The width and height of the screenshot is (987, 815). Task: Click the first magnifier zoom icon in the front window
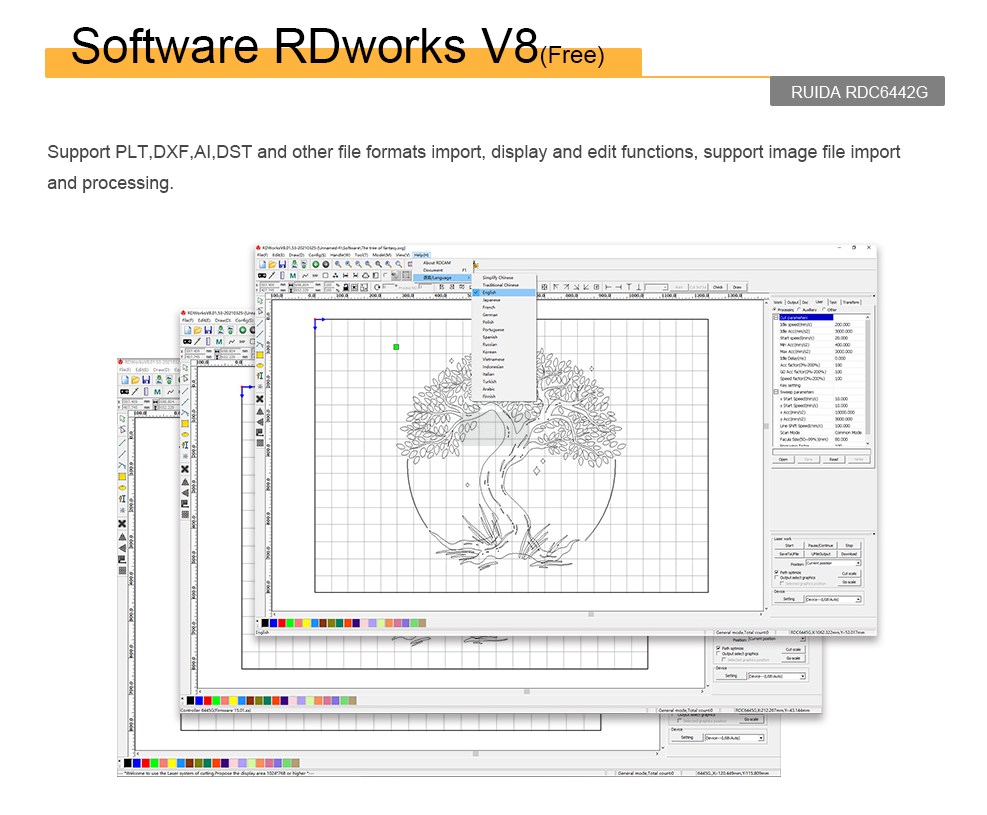pyautogui.click(x=338, y=264)
